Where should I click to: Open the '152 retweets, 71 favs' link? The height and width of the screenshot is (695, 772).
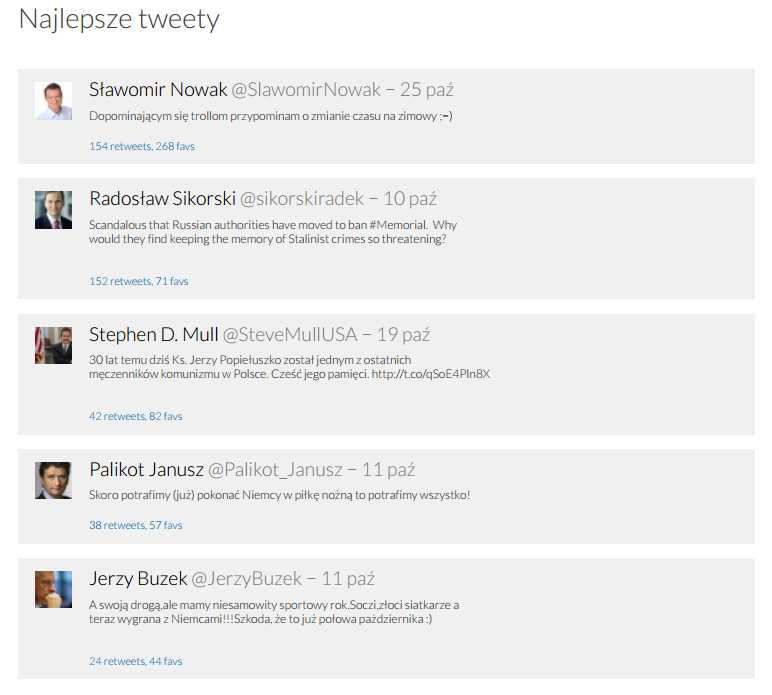pos(138,281)
